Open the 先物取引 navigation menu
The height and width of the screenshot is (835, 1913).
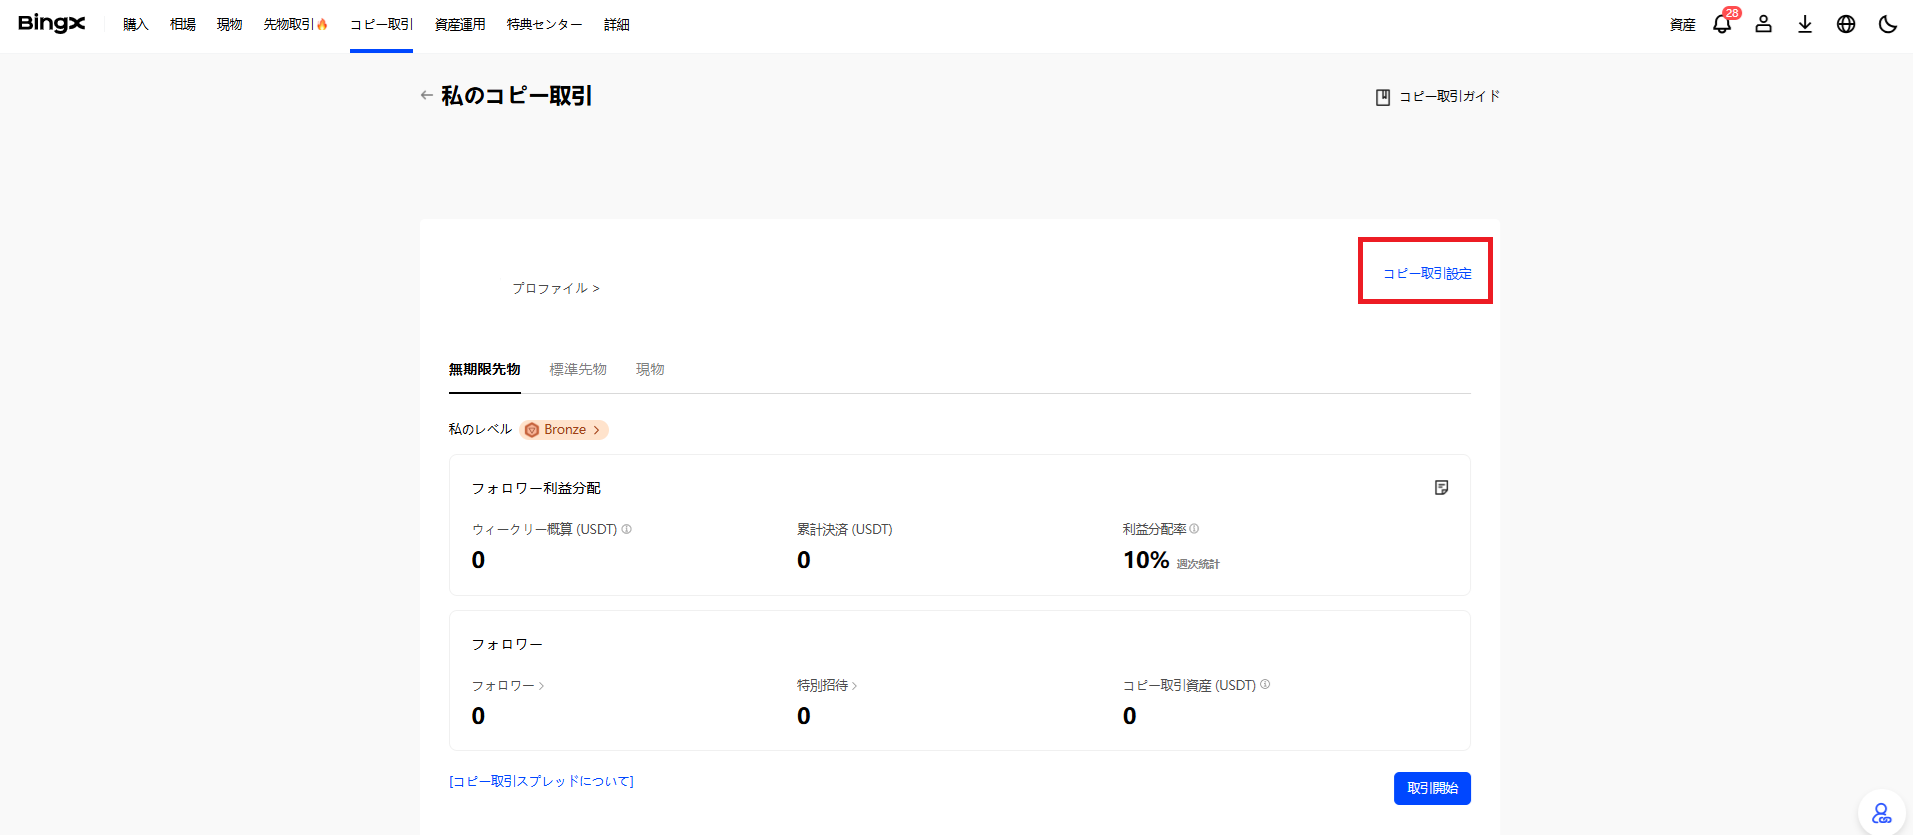[x=295, y=24]
